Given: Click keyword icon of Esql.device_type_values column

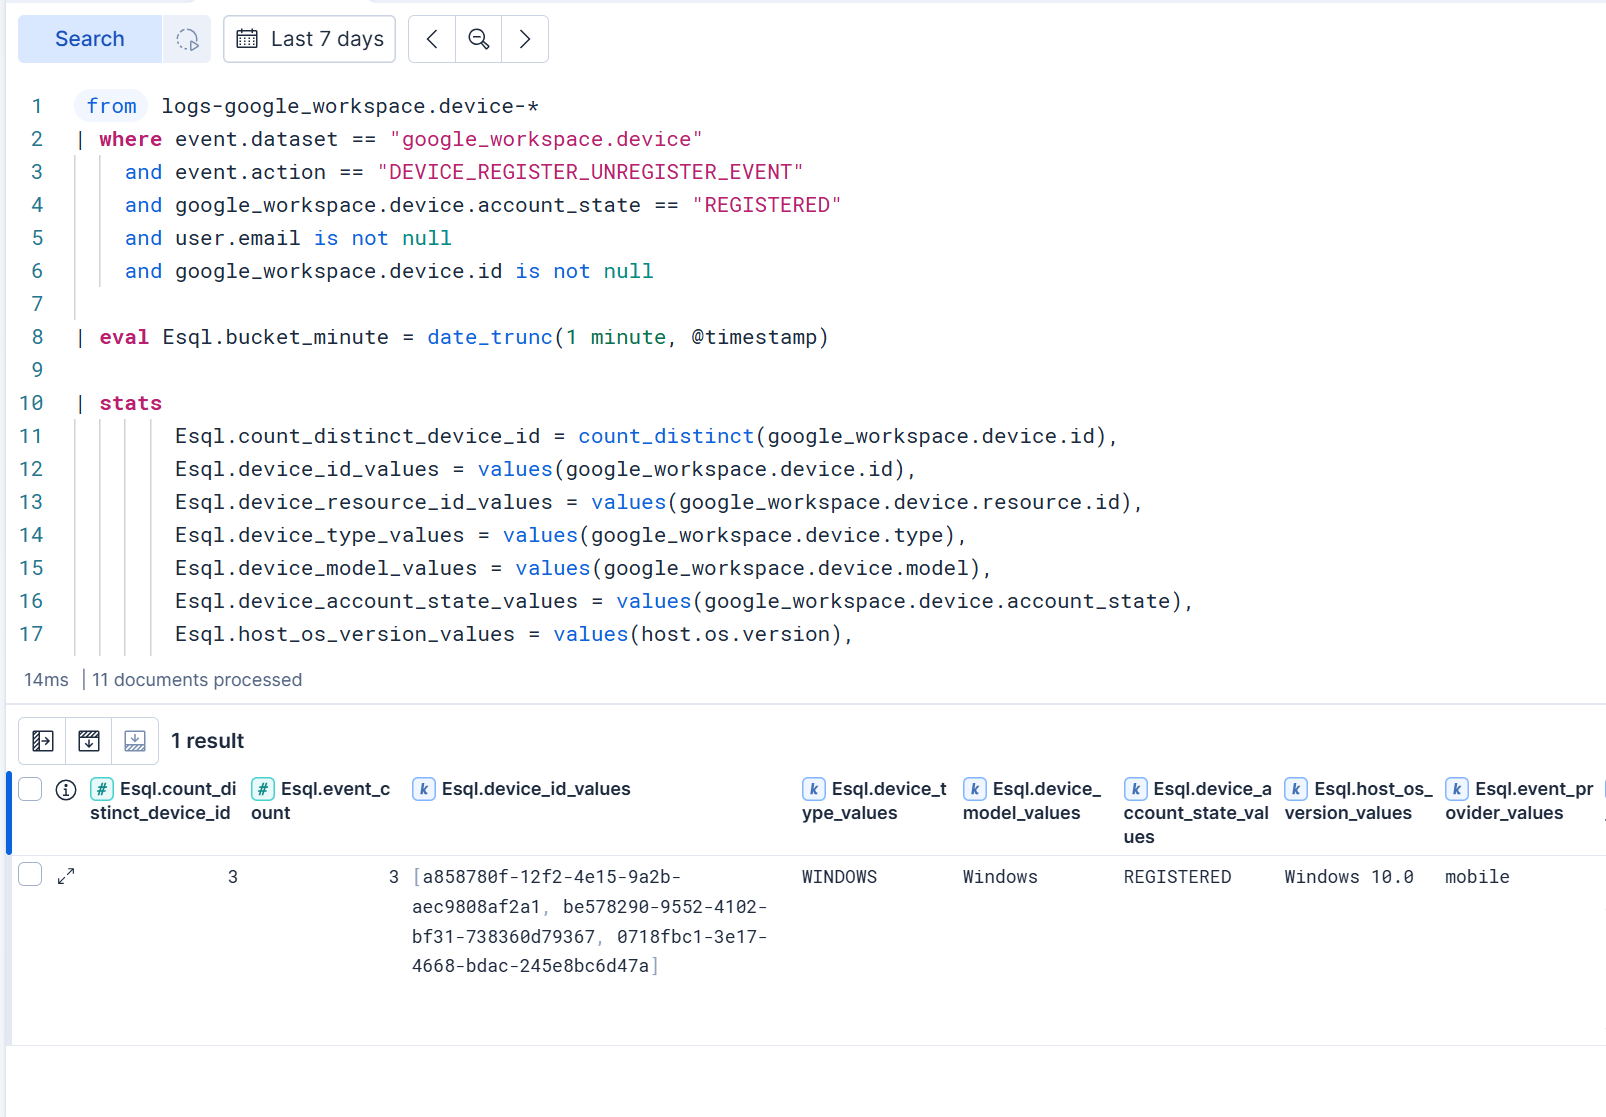Looking at the screenshot, I should (814, 789).
